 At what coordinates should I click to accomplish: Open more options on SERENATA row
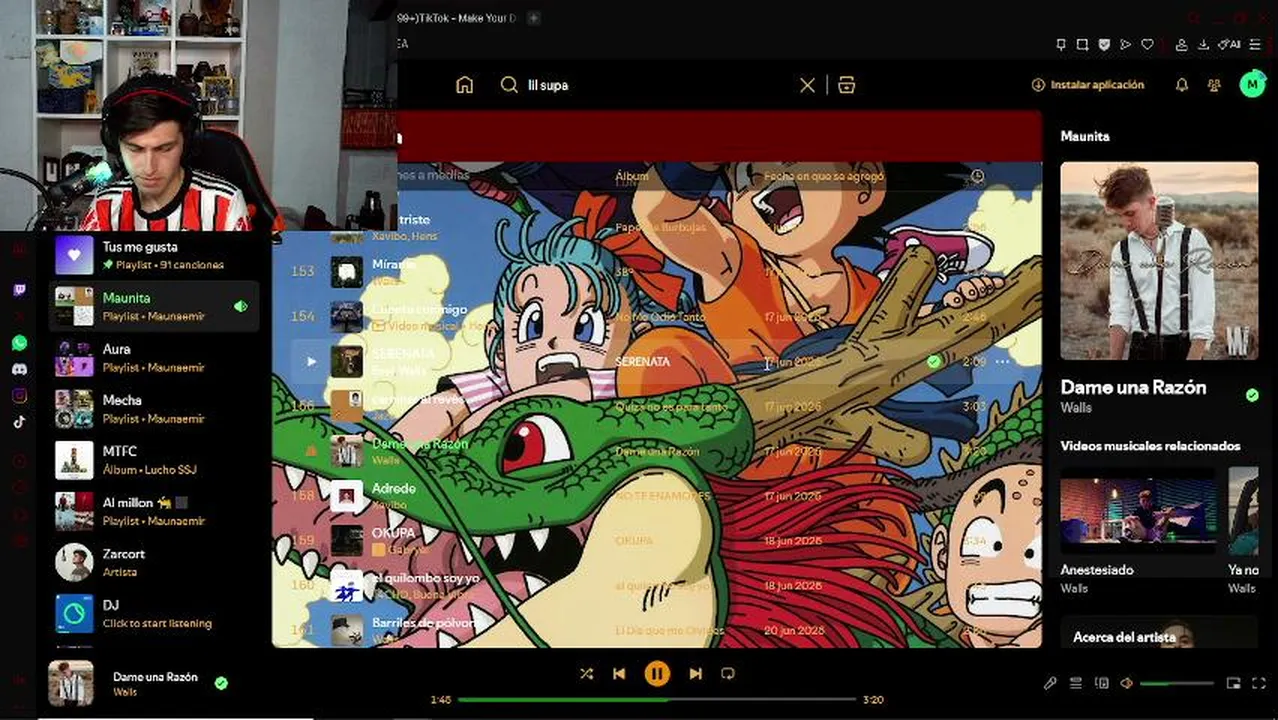pyautogui.click(x=1002, y=361)
